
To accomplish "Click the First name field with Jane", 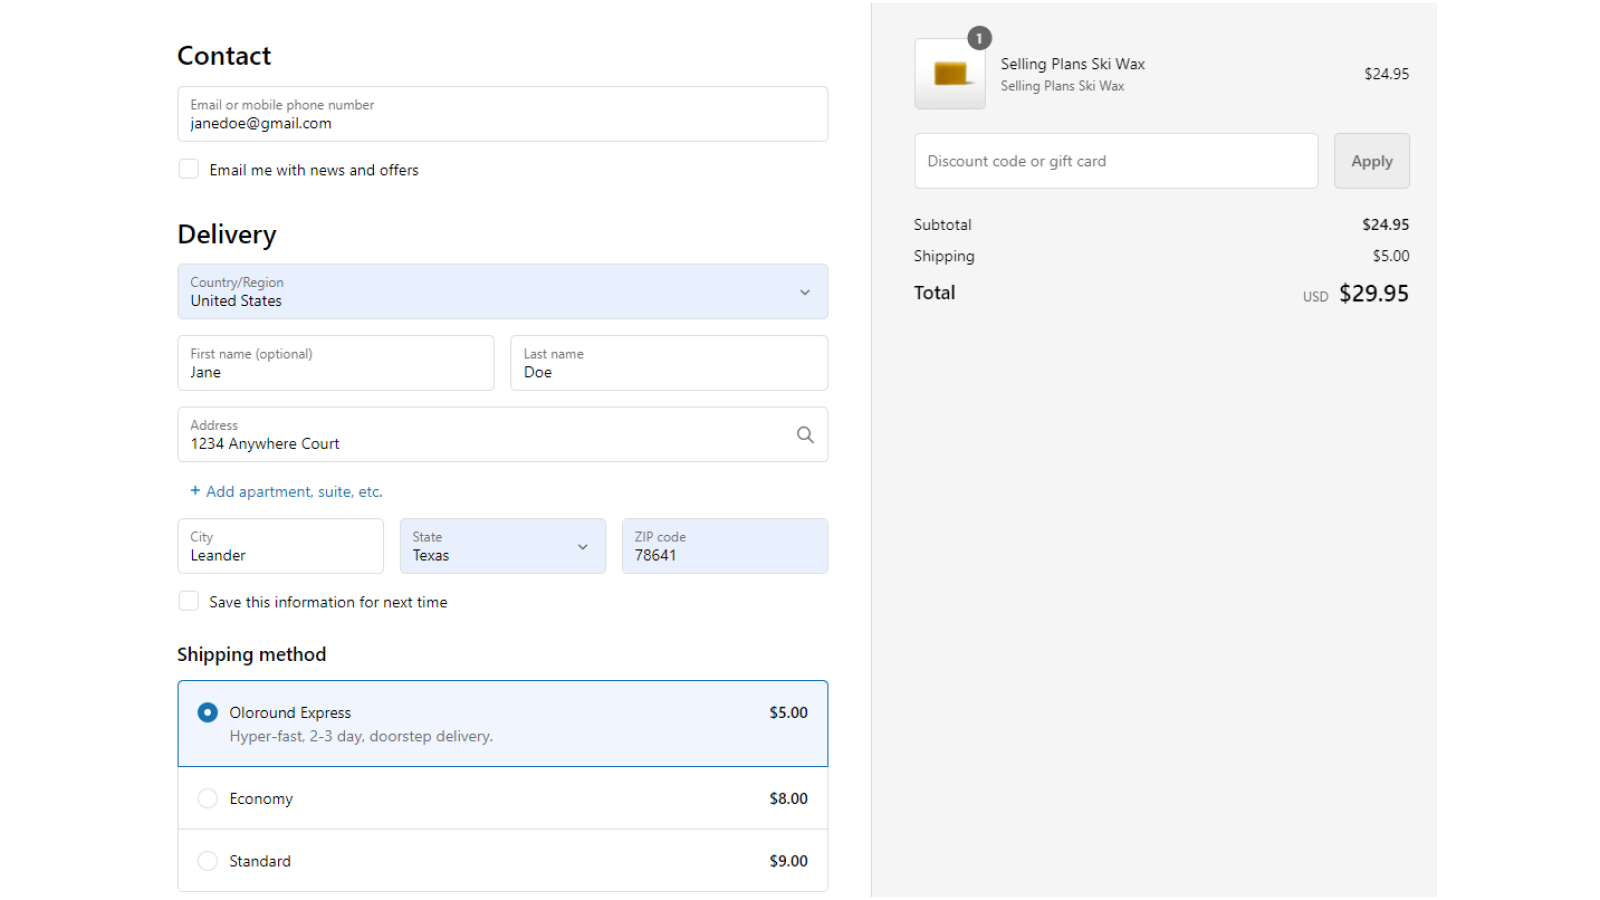I will point(336,363).
